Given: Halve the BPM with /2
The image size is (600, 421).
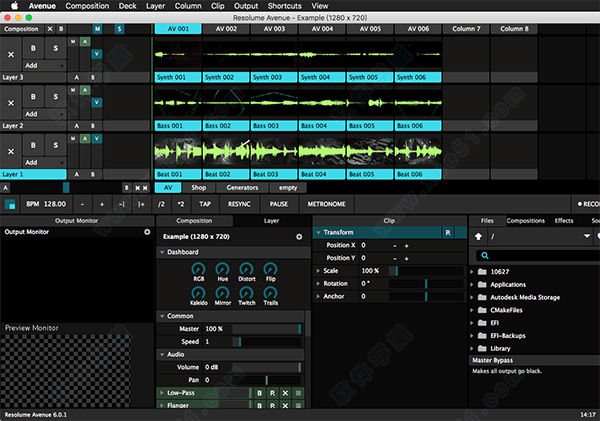Looking at the screenshot, I should tap(161, 204).
